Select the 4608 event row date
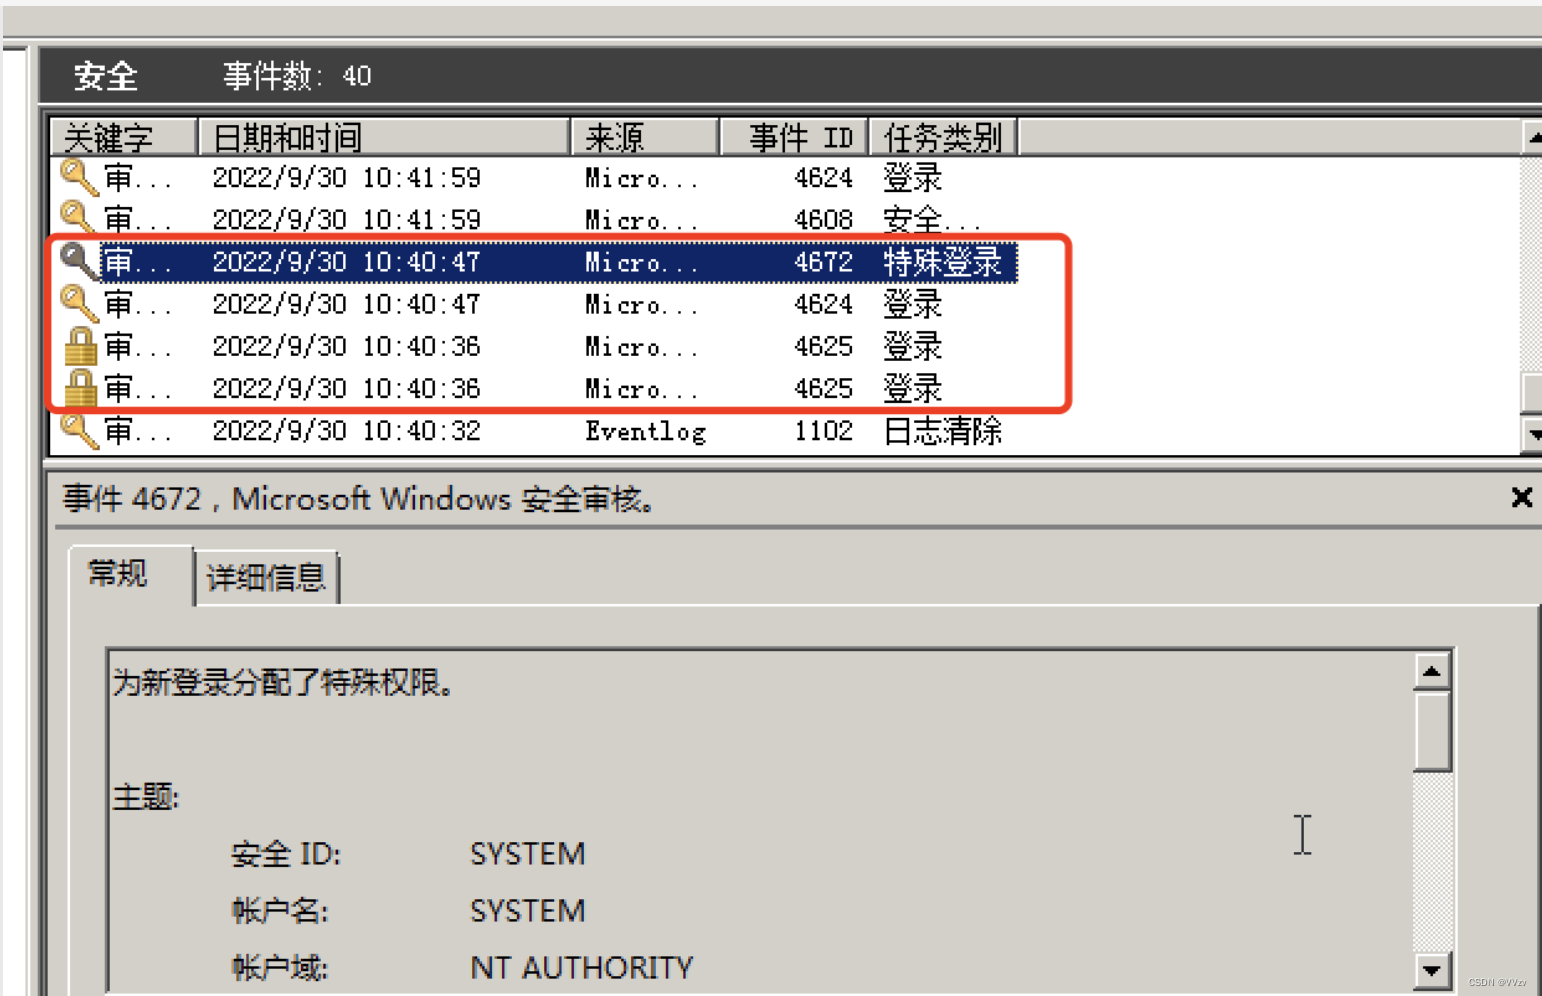The height and width of the screenshot is (996, 1542). tap(346, 219)
